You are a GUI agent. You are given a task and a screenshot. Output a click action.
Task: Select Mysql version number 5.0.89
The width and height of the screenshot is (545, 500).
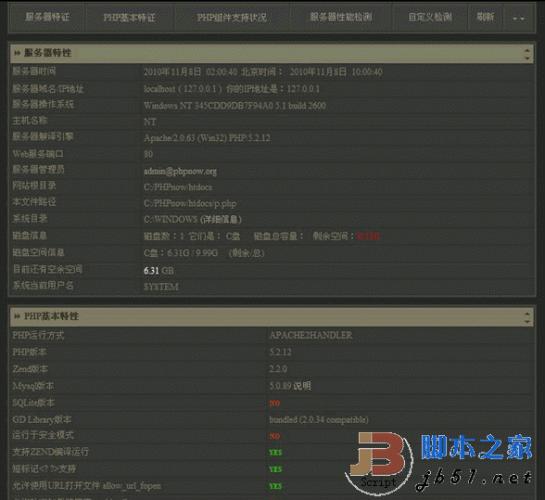coord(280,386)
